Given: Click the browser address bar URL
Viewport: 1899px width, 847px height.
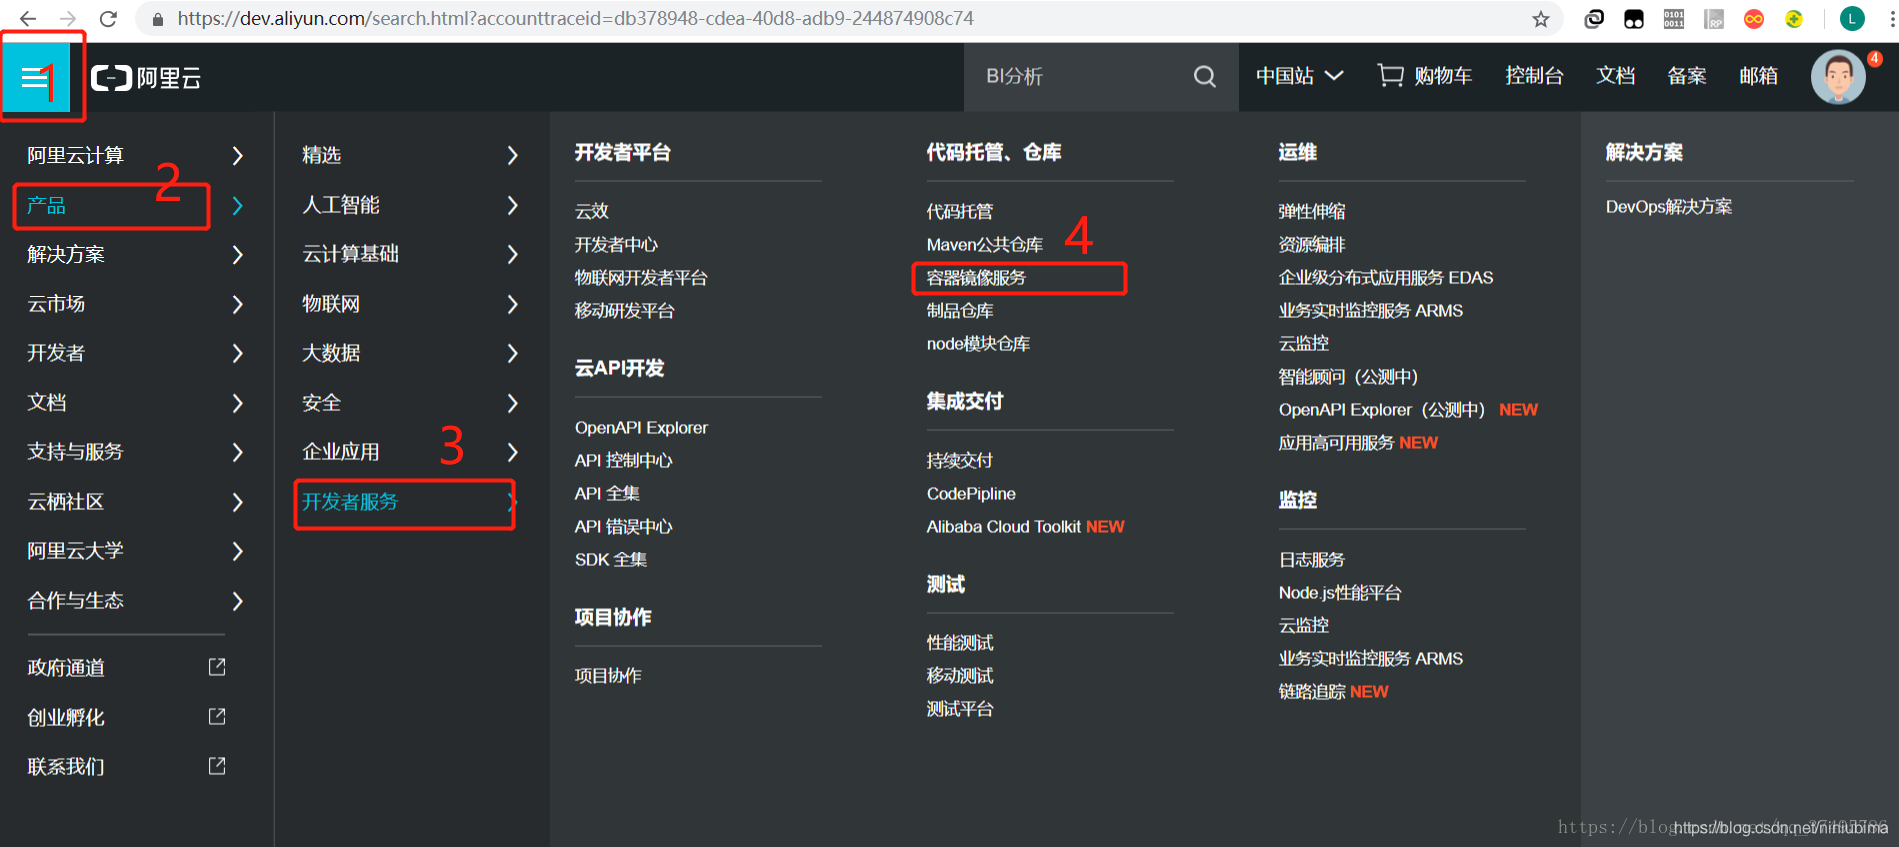Looking at the screenshot, I should pyautogui.click(x=575, y=18).
